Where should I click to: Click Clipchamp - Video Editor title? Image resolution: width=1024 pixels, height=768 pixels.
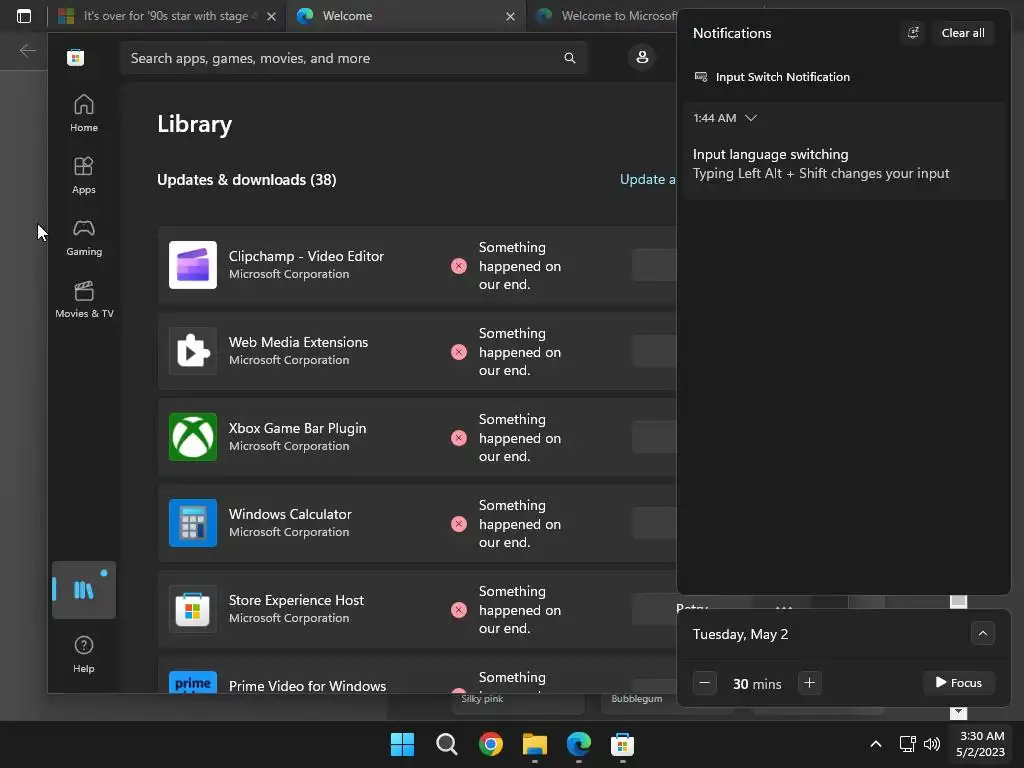click(306, 256)
